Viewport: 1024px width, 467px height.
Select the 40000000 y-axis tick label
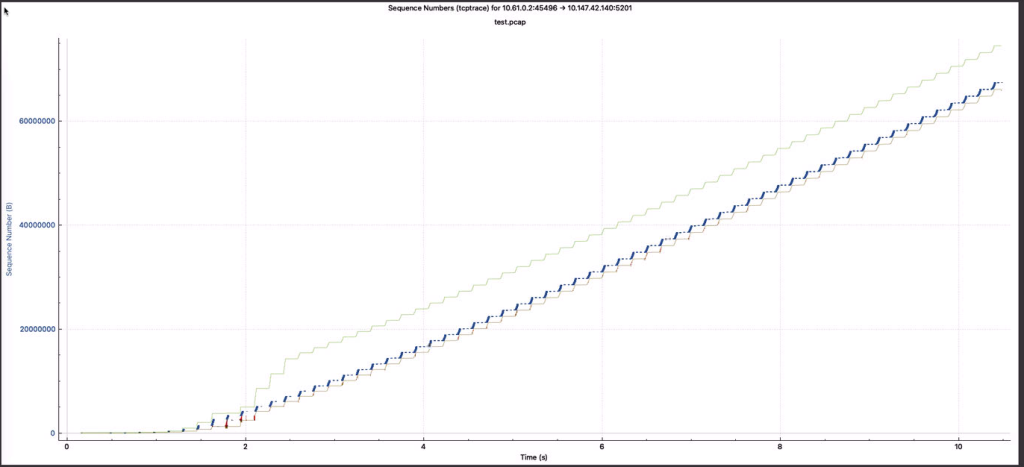[x=35, y=225]
